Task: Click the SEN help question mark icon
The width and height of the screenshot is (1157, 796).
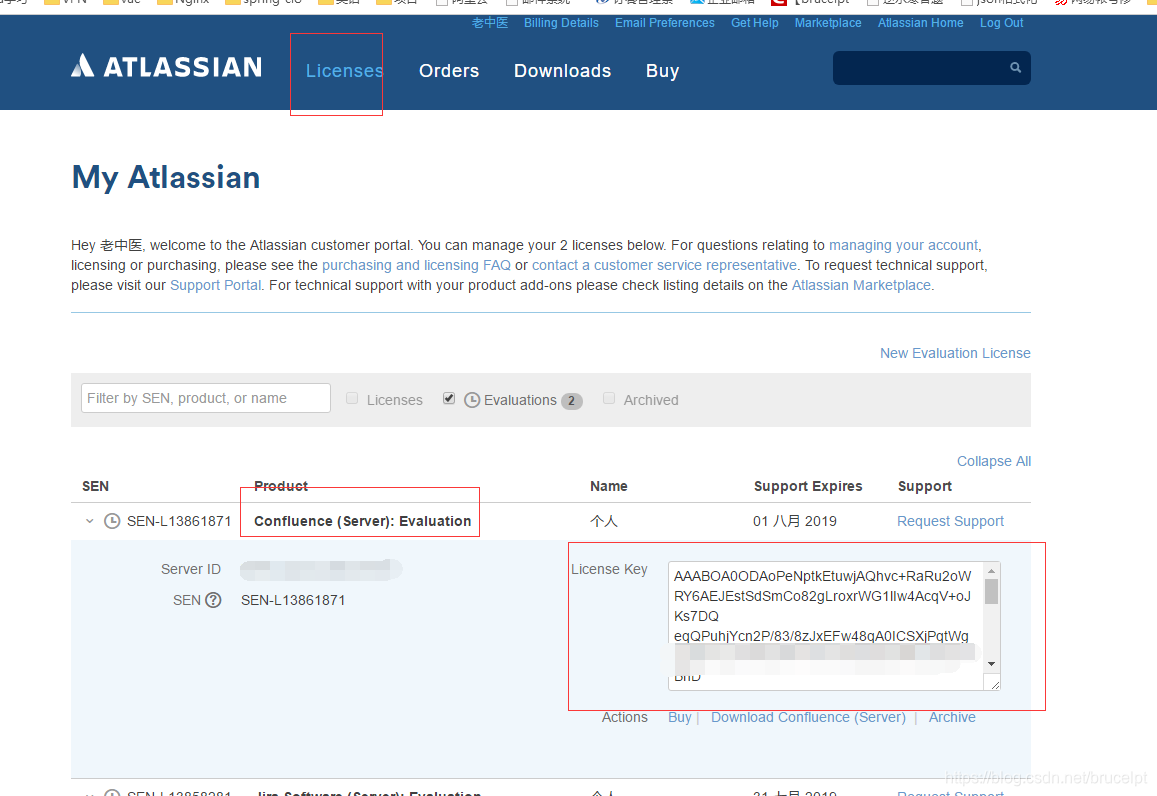Action: pos(213,600)
